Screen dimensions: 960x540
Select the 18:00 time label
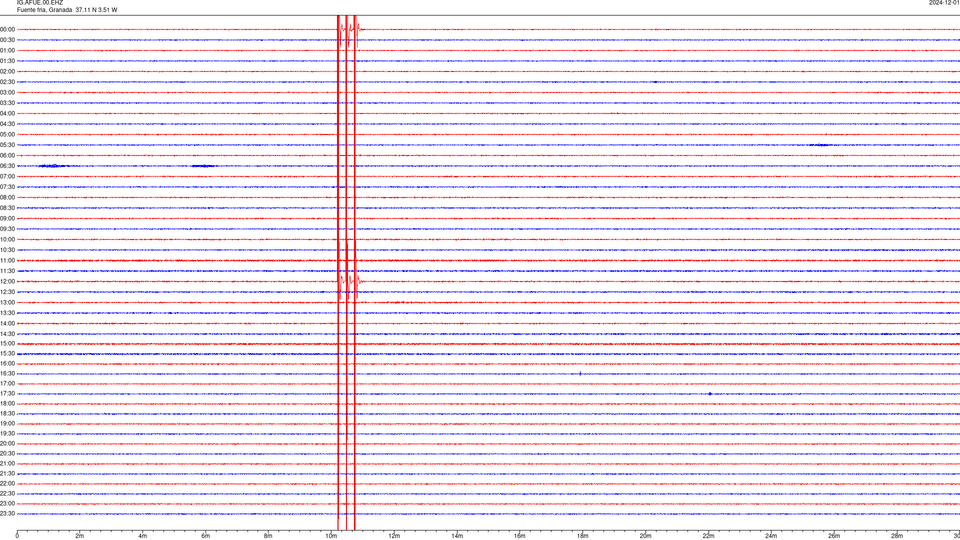click(7, 403)
